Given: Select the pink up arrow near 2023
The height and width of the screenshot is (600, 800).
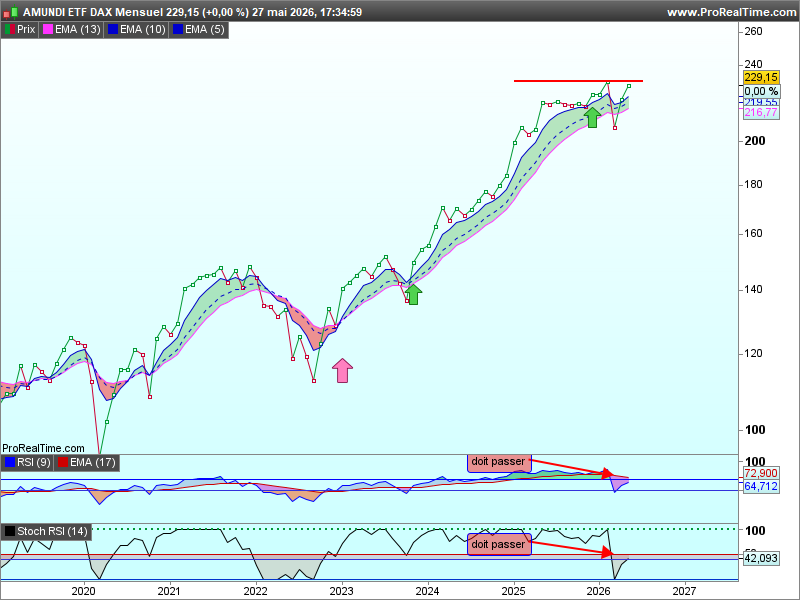Looking at the screenshot, I should 342,370.
